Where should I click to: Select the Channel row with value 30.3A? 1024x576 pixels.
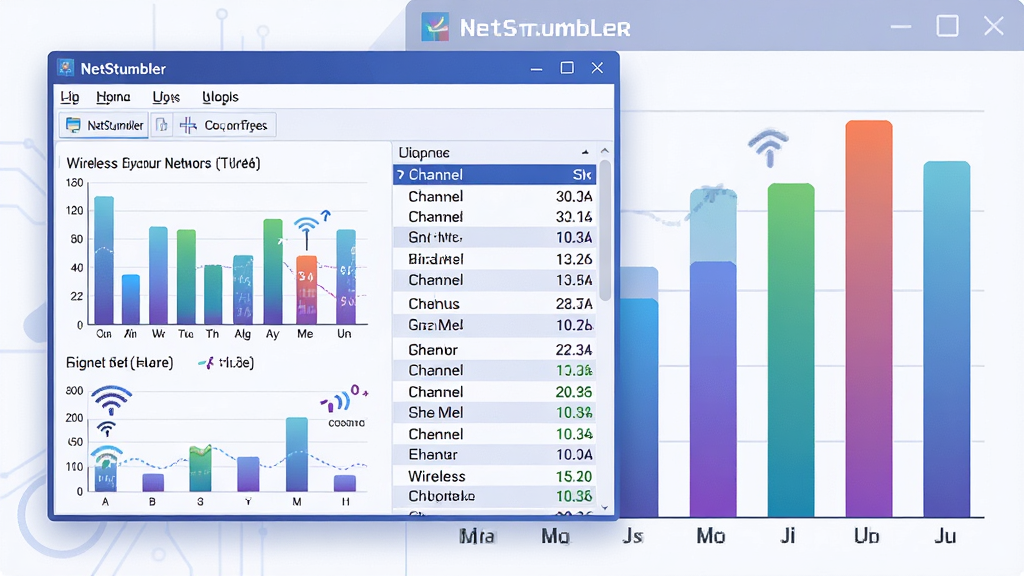pyautogui.click(x=494, y=196)
